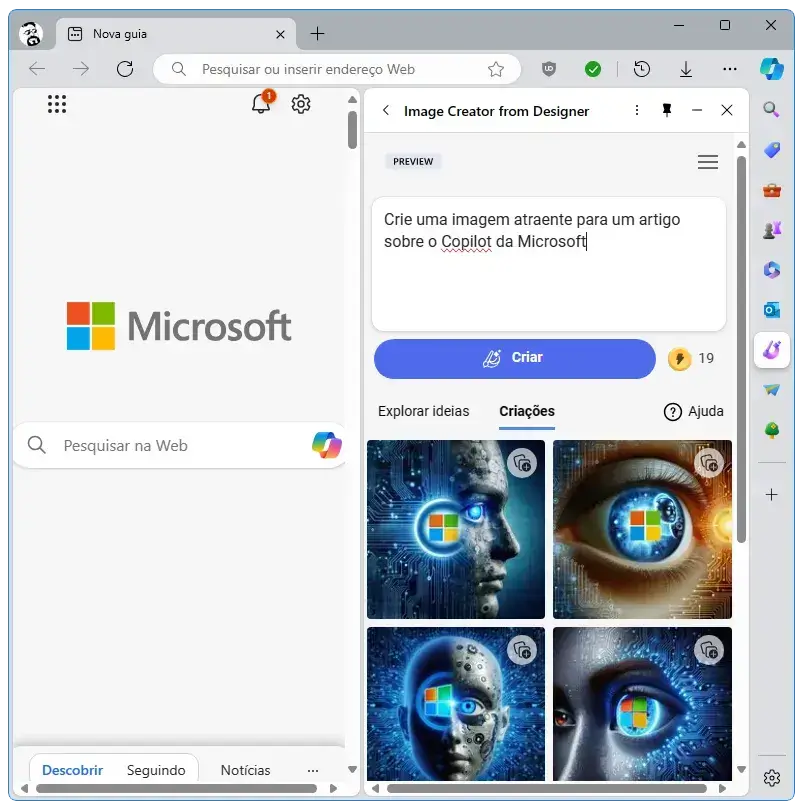Open the notifications bell
This screenshot has width=806, height=812.
pos(262,103)
